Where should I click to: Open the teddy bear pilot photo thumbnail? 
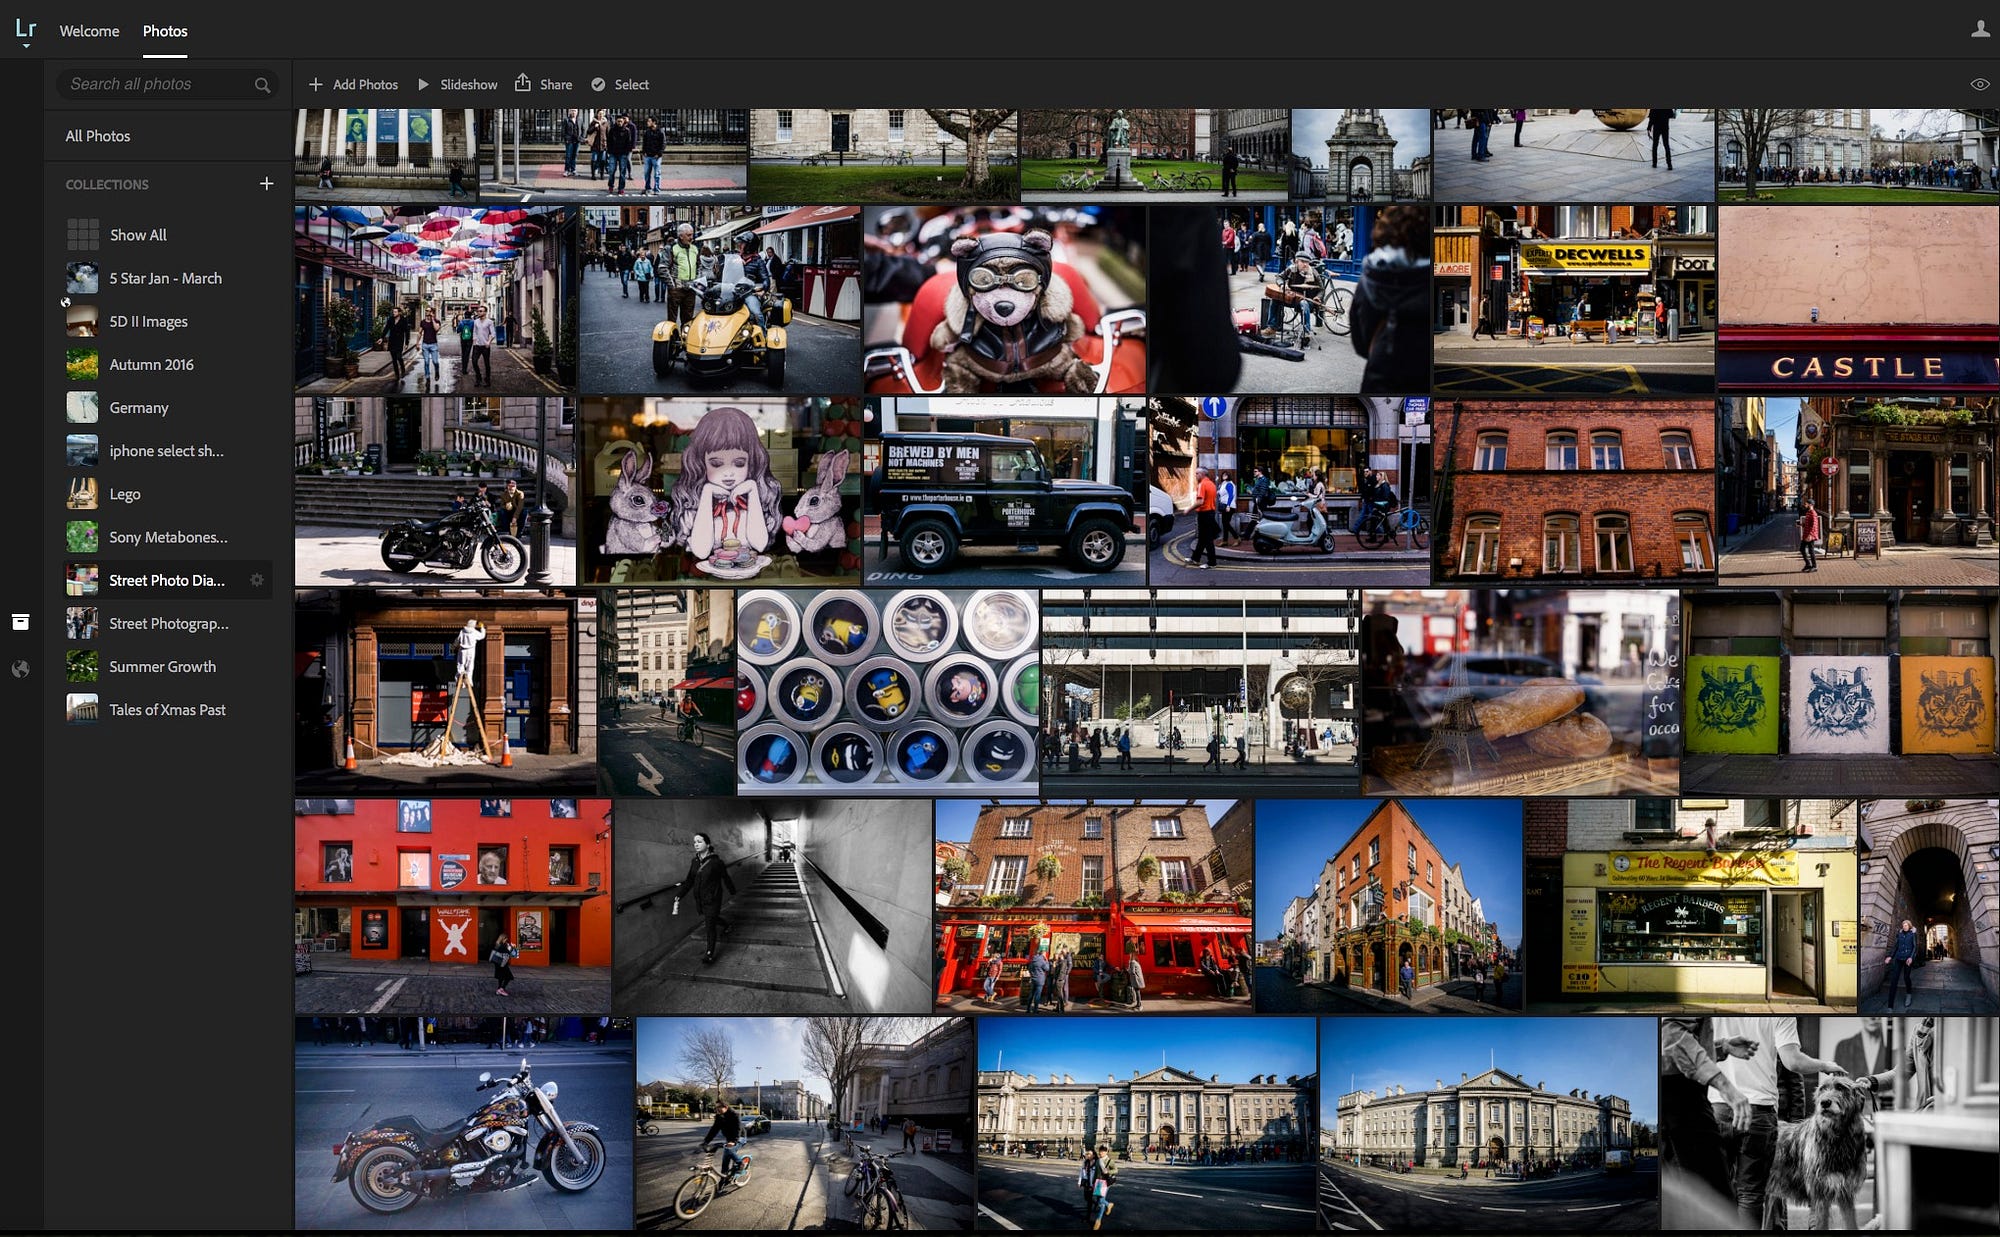1004,300
